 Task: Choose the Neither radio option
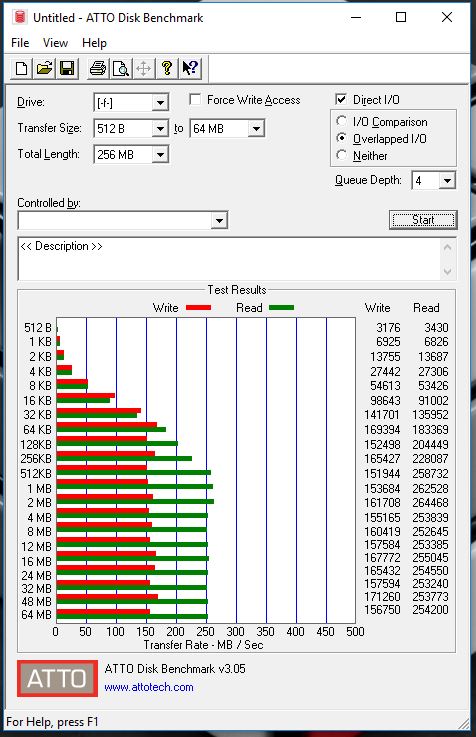coord(342,155)
